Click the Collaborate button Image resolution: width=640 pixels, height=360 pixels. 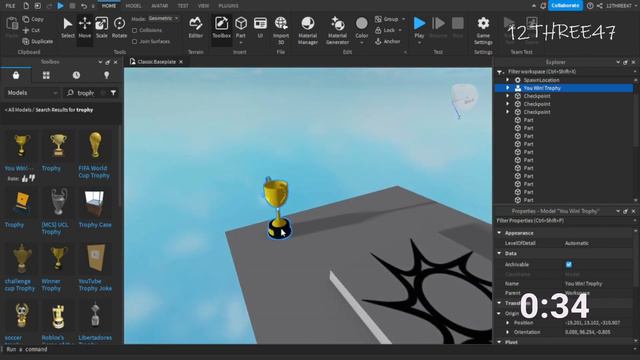565,6
